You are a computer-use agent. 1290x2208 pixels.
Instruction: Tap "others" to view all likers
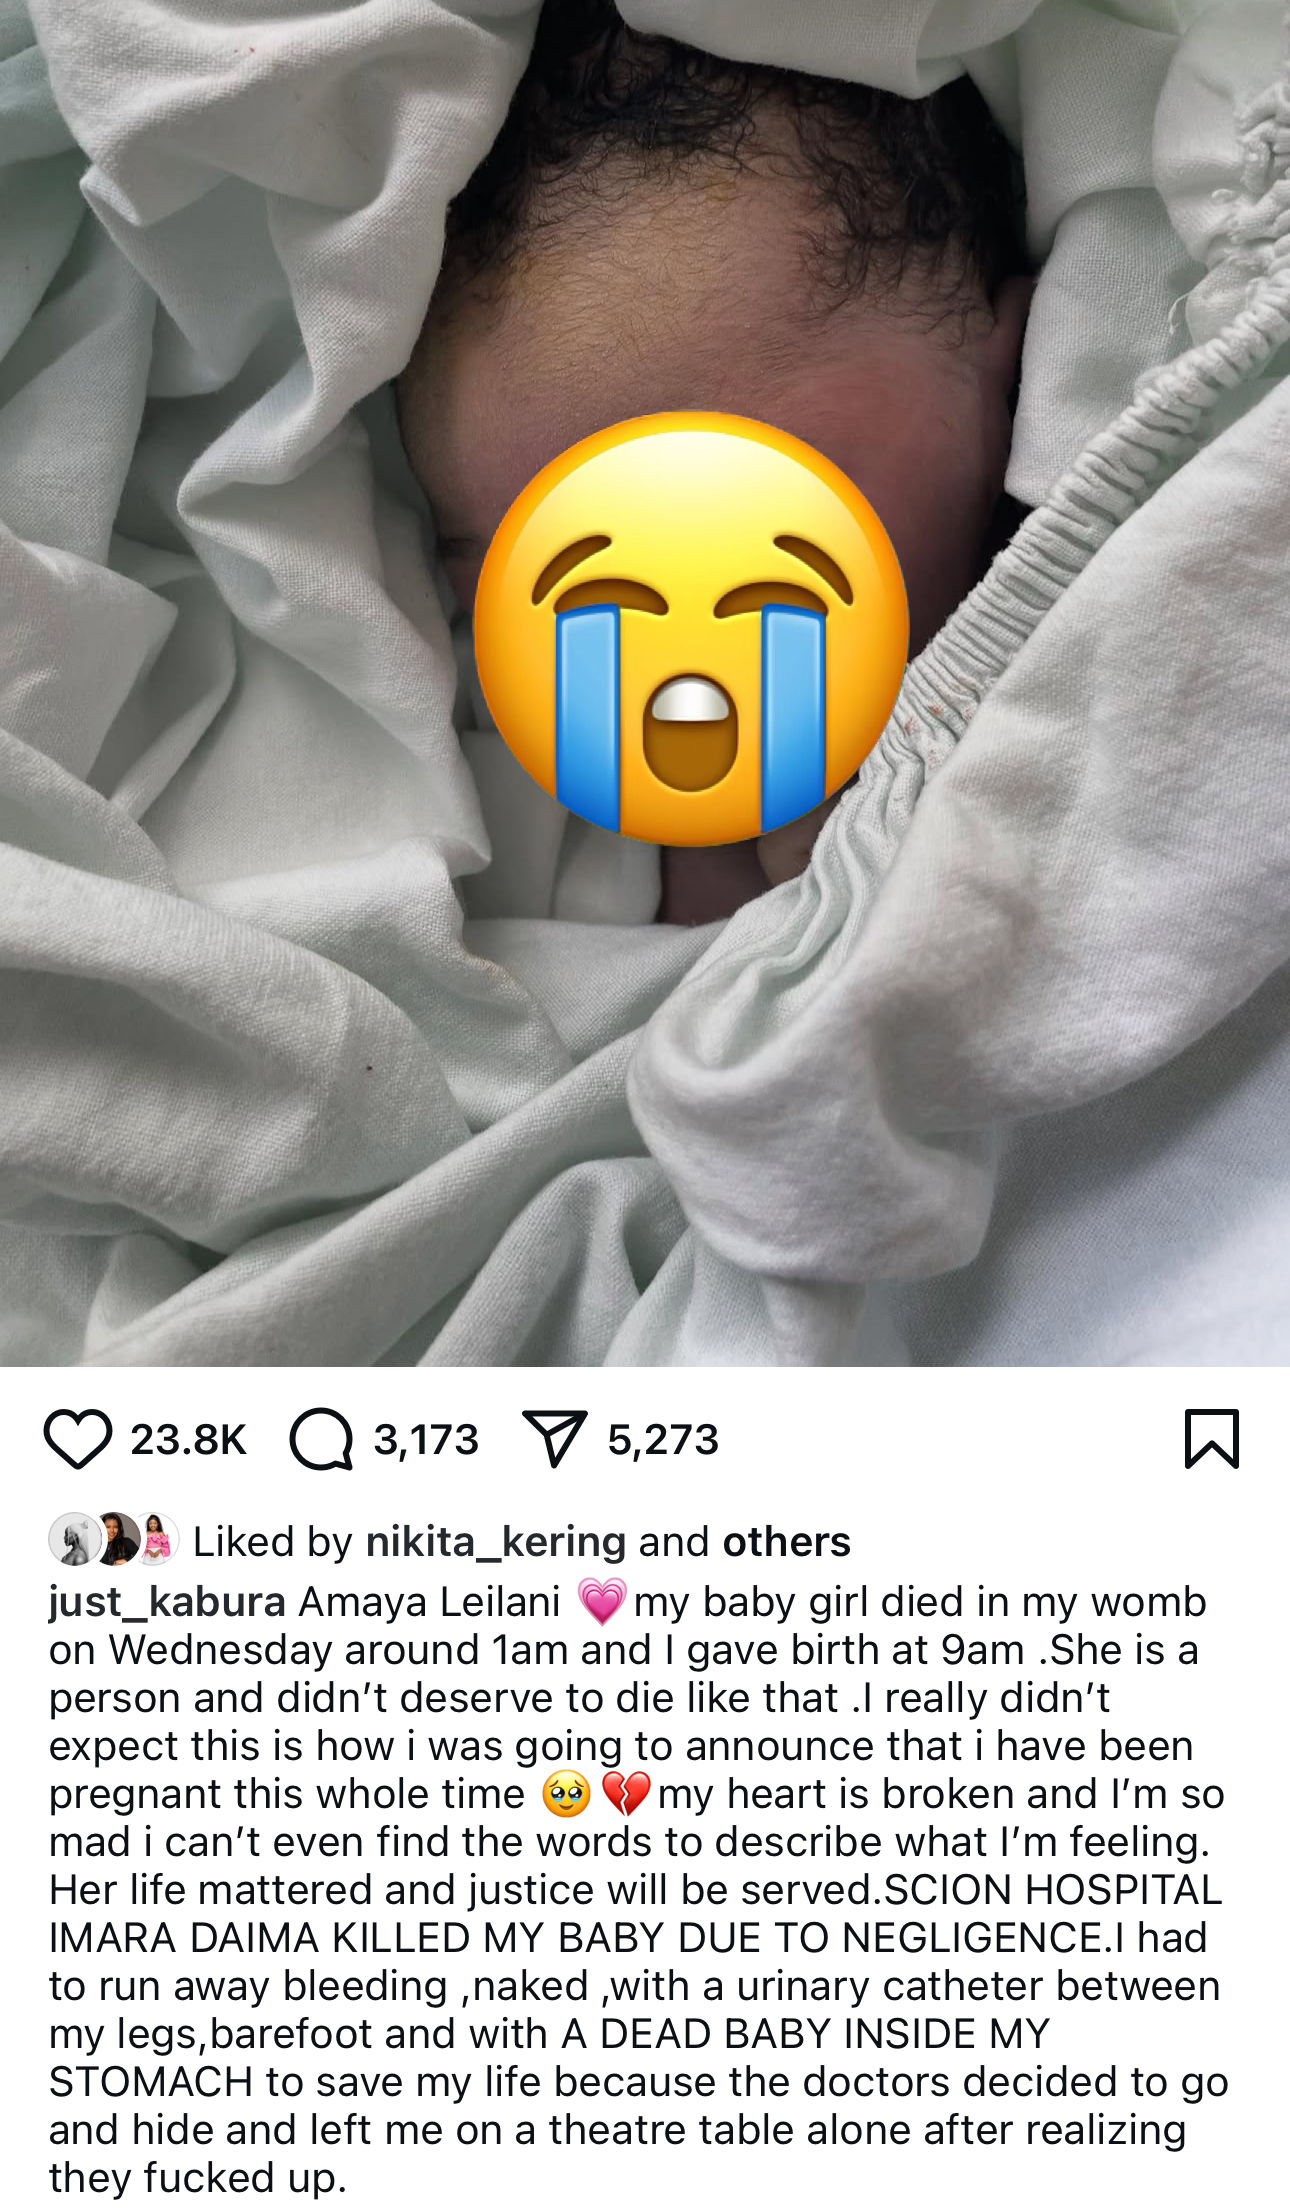coord(787,1542)
